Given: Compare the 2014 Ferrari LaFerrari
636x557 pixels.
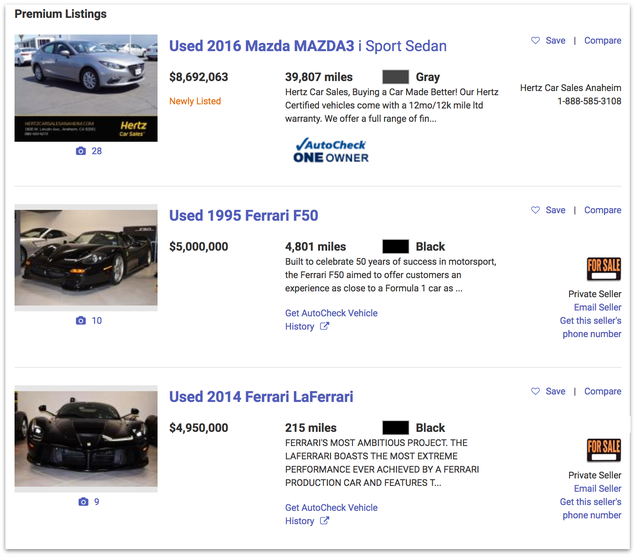Looking at the screenshot, I should (x=602, y=392).
